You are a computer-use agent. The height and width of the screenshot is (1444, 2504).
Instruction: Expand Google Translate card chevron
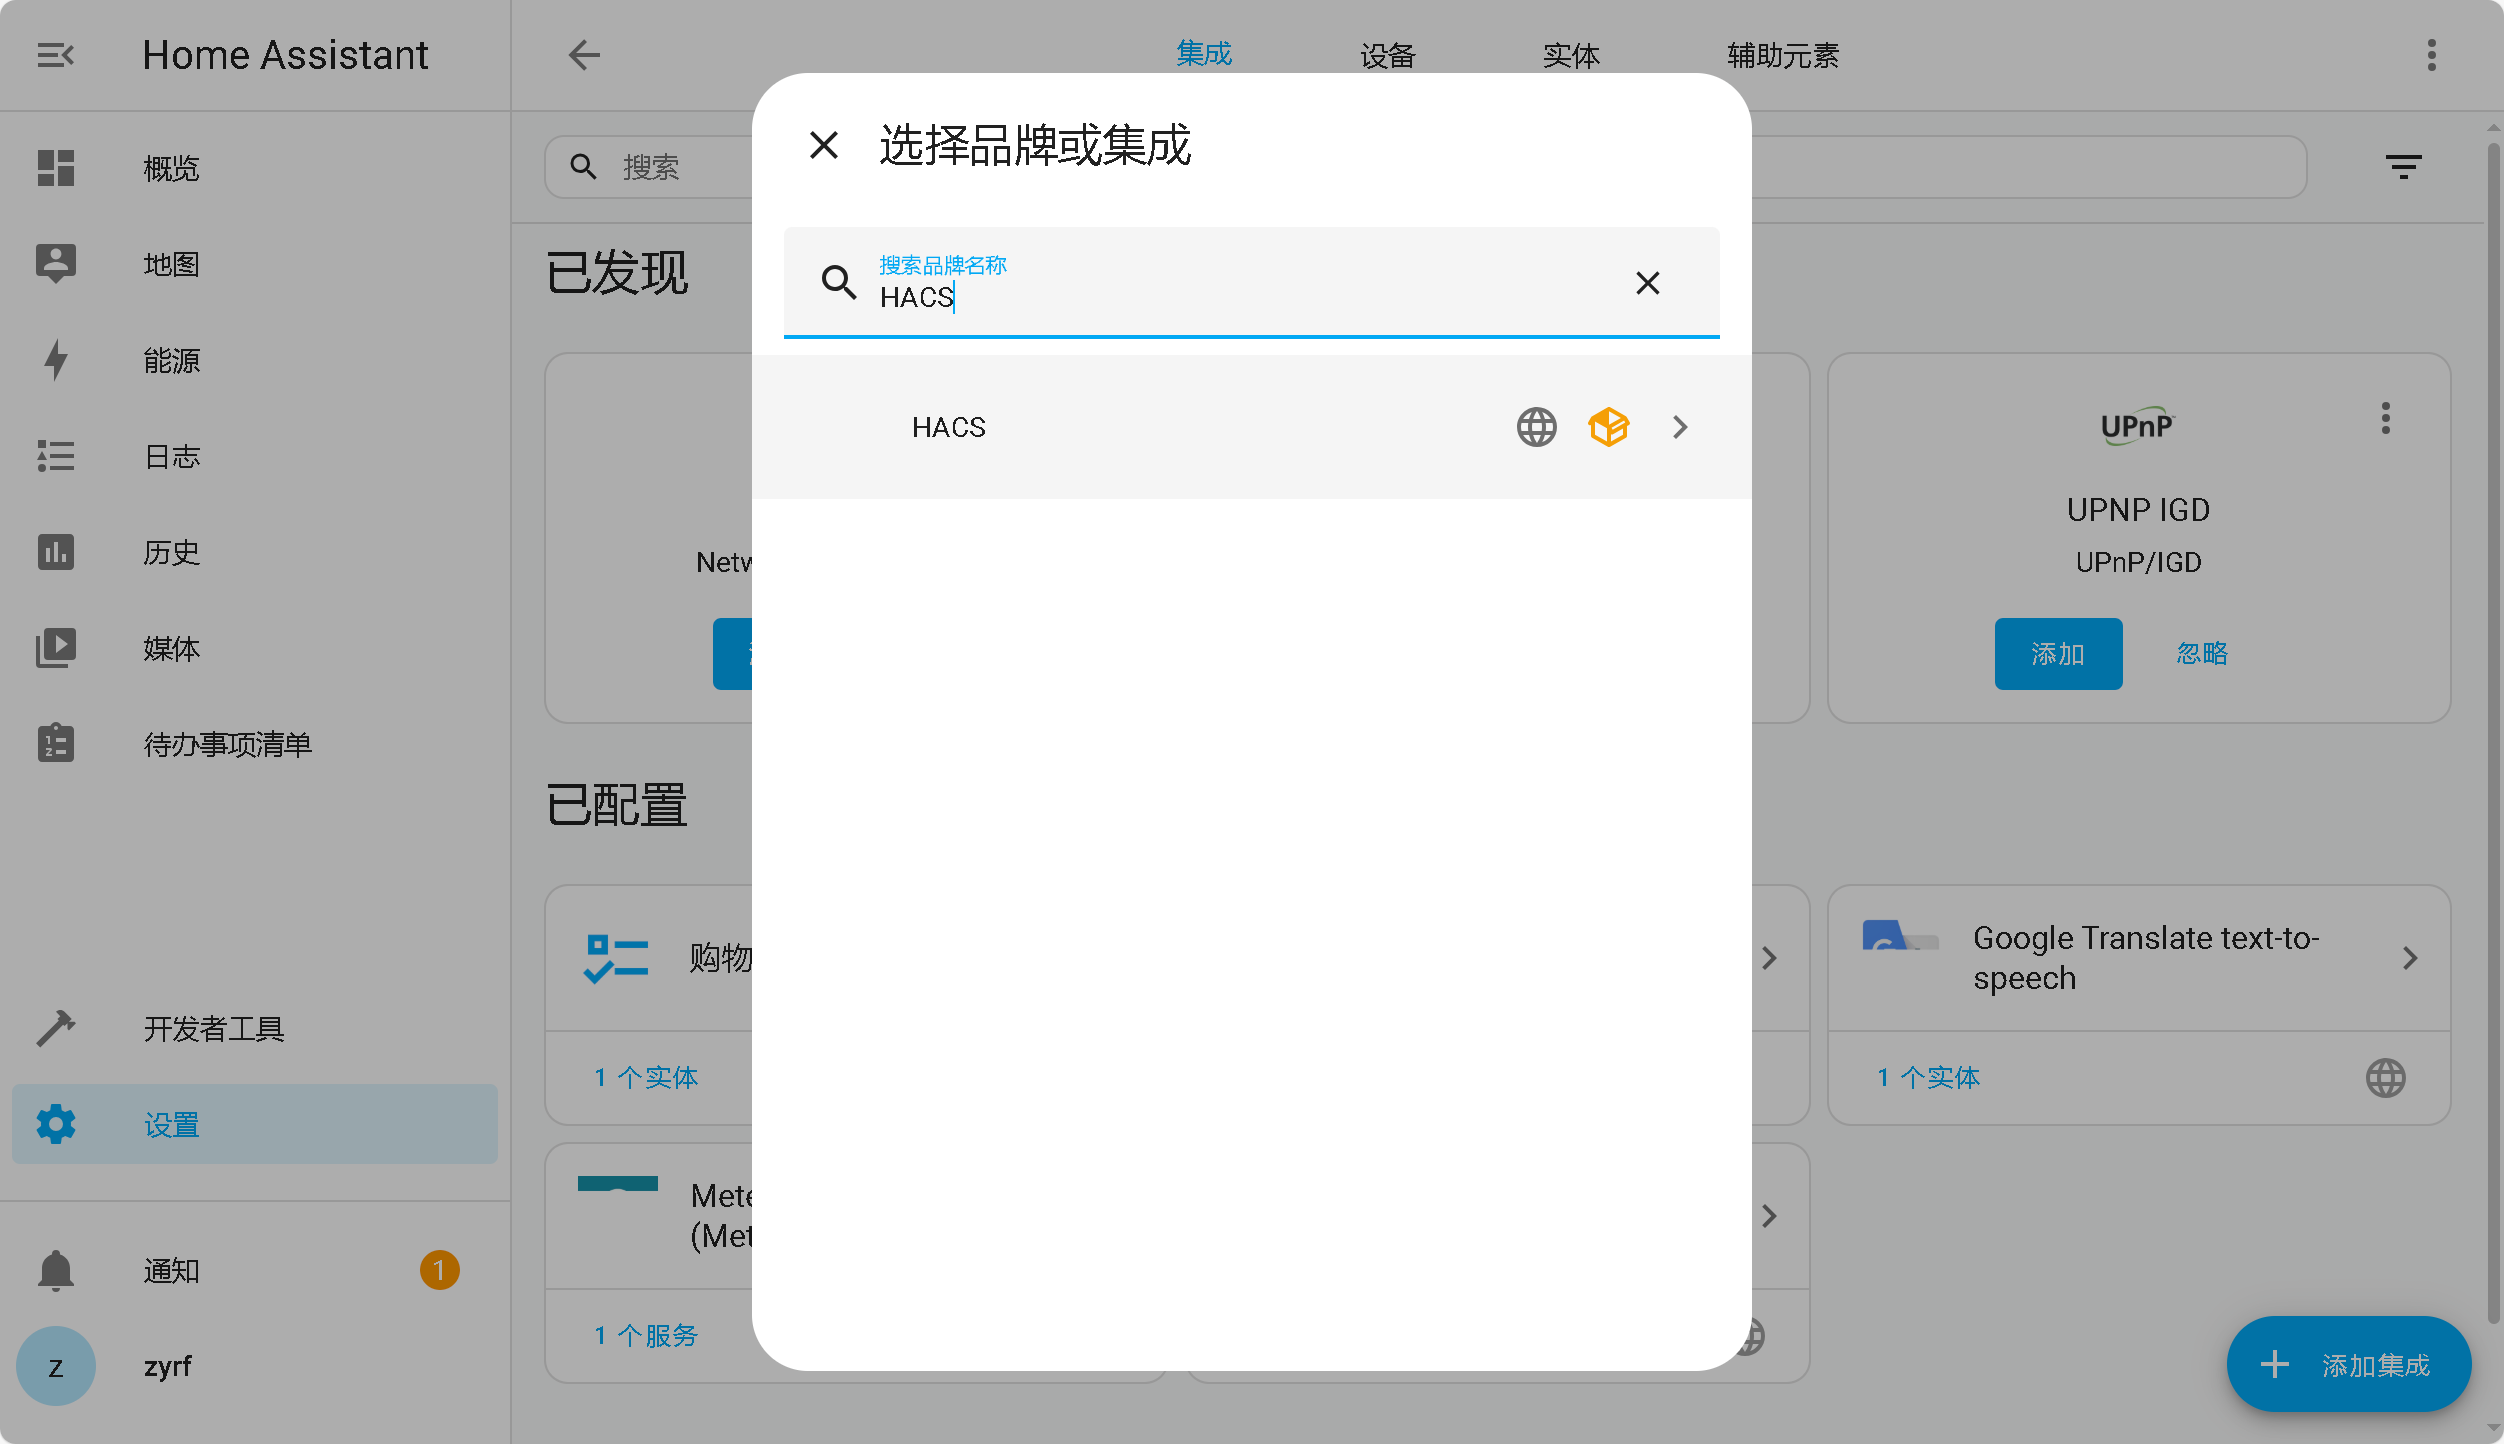tap(2410, 958)
